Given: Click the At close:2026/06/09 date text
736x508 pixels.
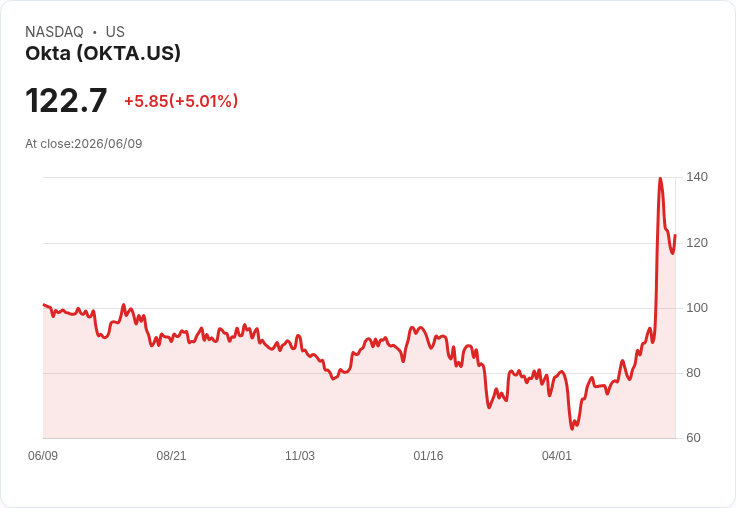Looking at the screenshot, I should click(84, 144).
